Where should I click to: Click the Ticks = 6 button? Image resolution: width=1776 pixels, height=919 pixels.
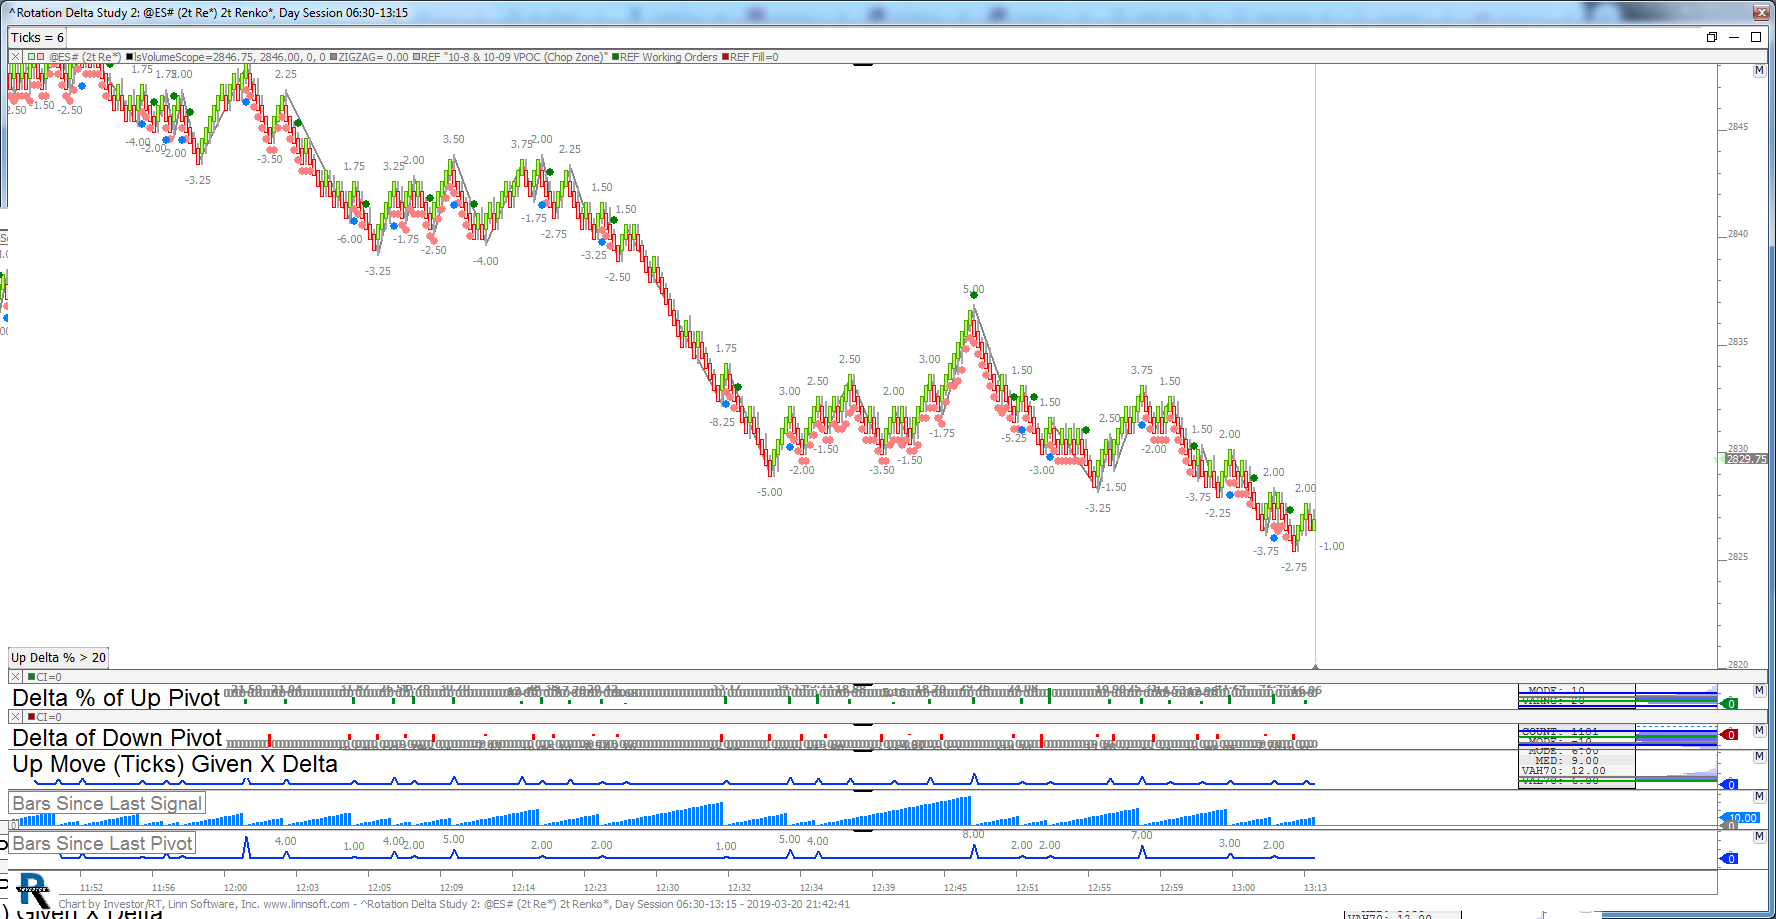(37, 37)
